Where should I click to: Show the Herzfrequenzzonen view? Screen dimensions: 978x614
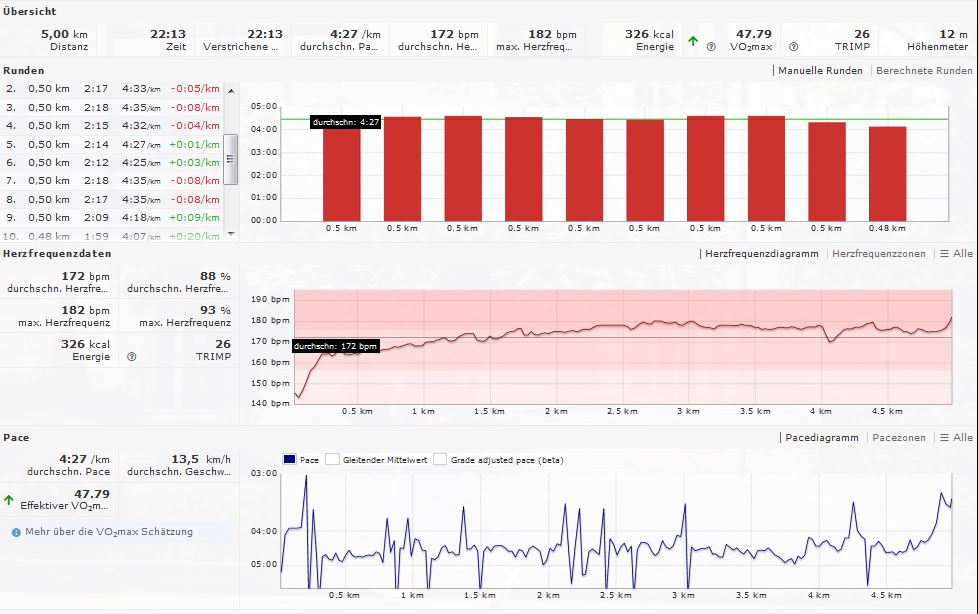[x=879, y=254]
